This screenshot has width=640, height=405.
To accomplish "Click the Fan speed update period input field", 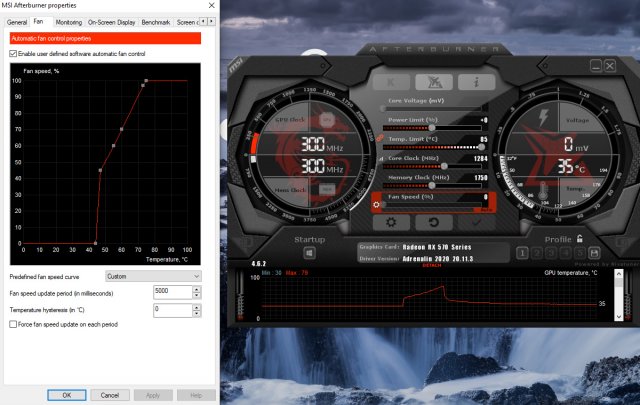I will (x=173, y=292).
